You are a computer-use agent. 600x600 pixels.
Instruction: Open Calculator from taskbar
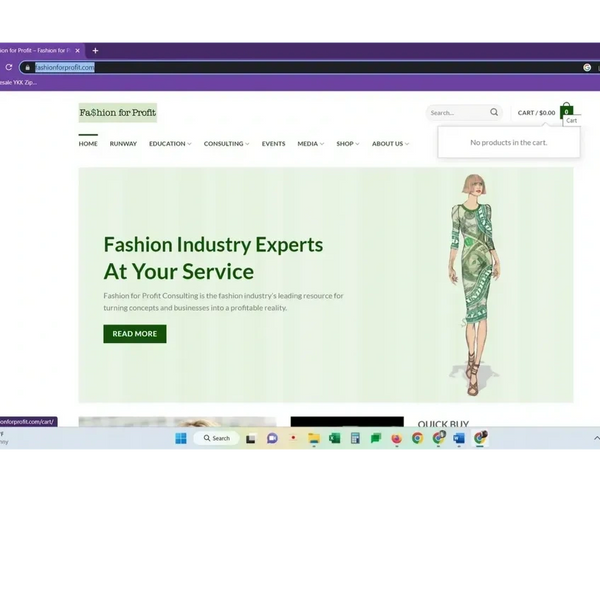[x=355, y=438]
